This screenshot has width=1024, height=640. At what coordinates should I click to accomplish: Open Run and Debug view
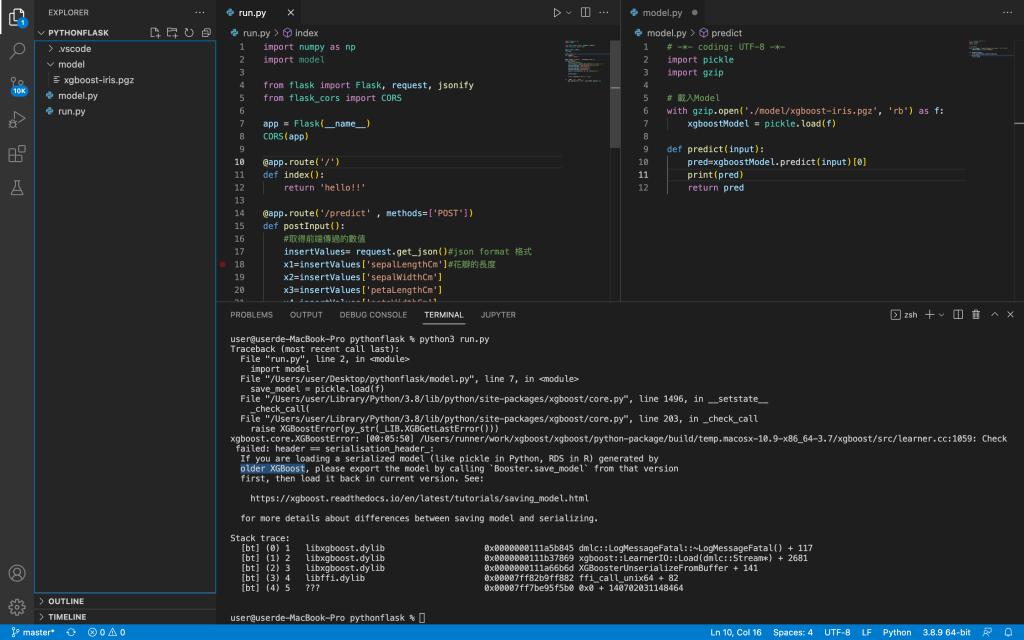pos(17,120)
